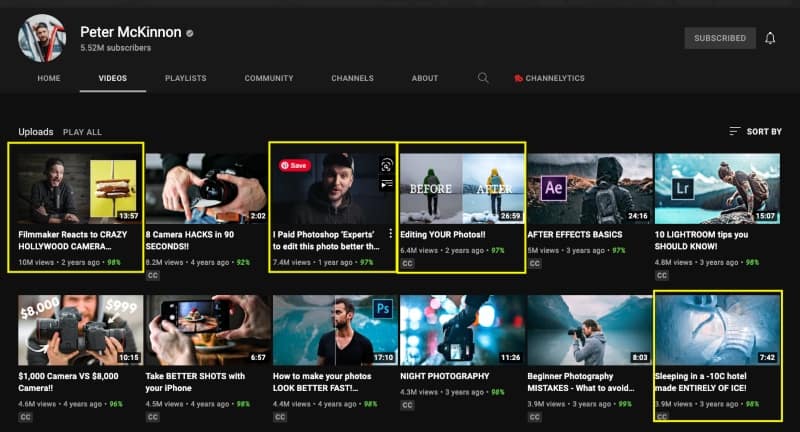Open the About tab
The width and height of the screenshot is (800, 432).
tap(425, 78)
